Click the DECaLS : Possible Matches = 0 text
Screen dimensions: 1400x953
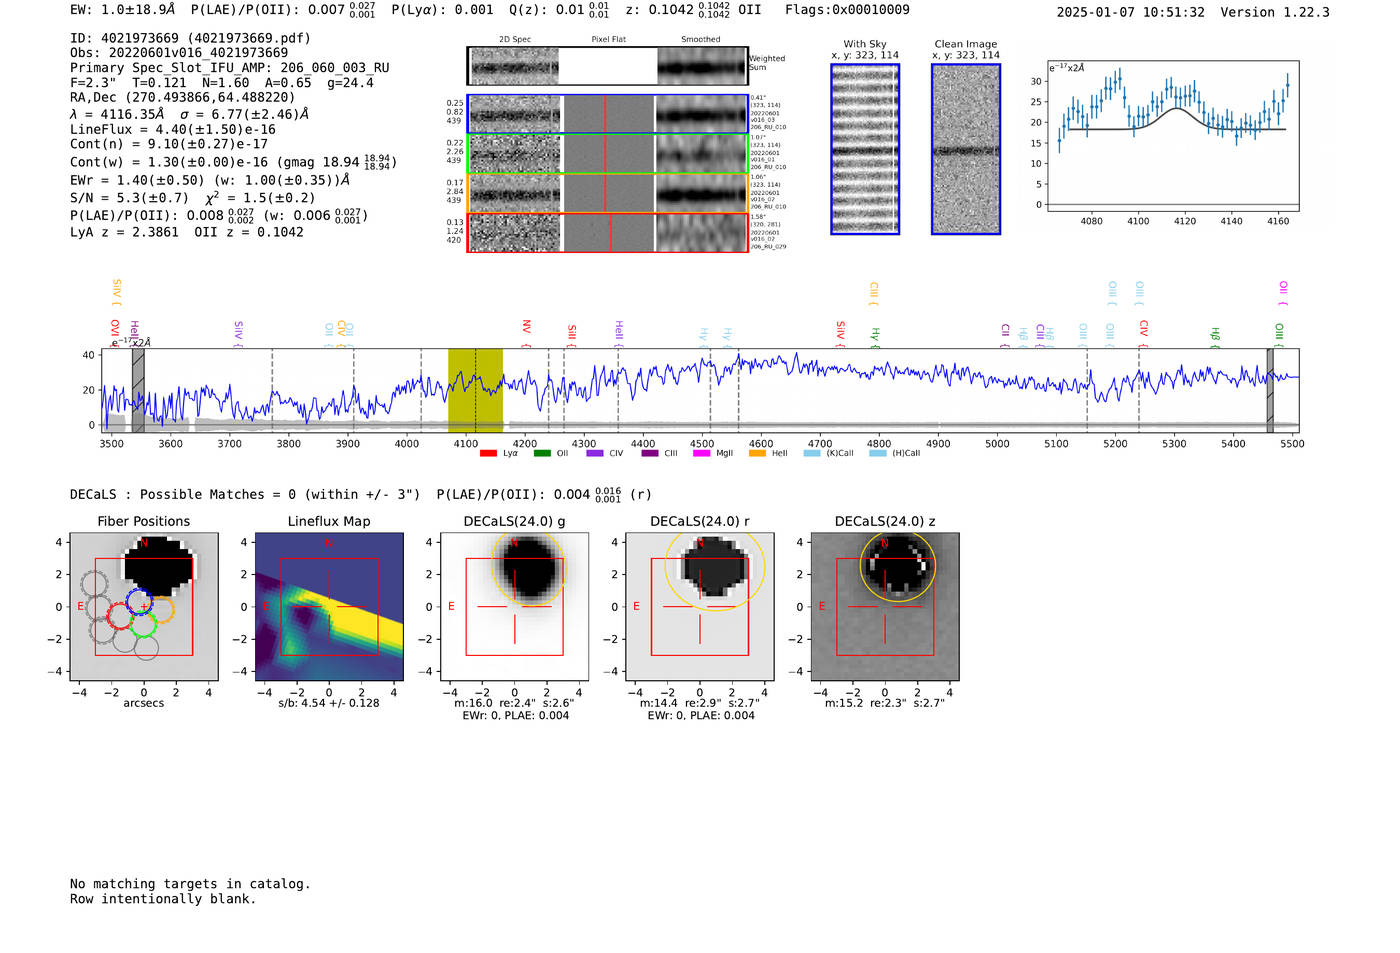click(245, 494)
